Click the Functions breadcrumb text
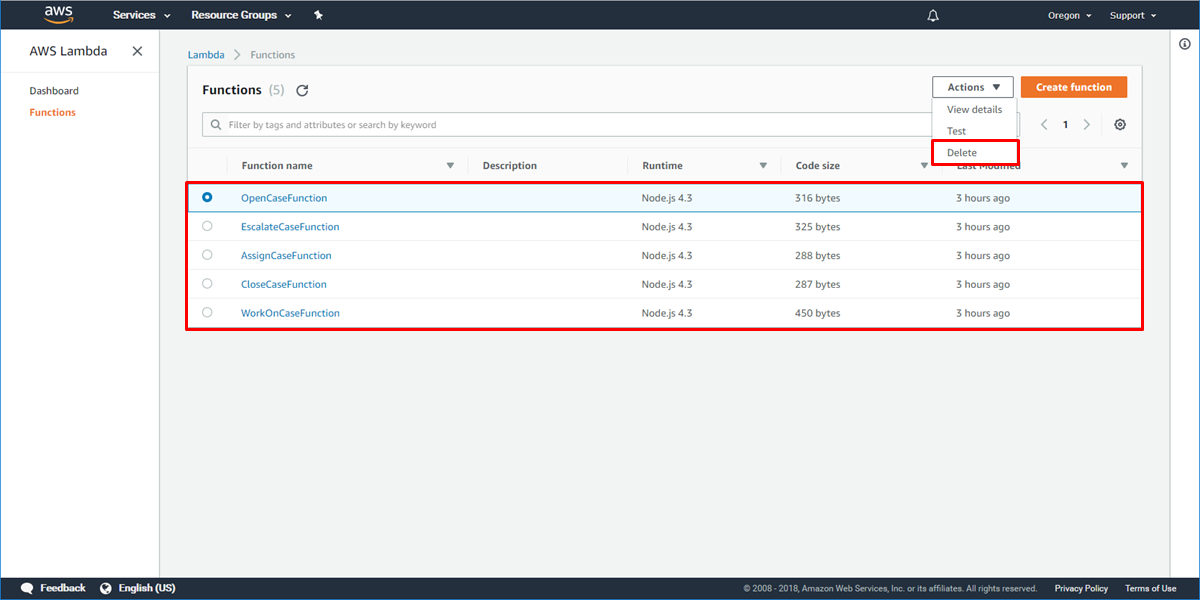Image resolution: width=1200 pixels, height=600 pixels. coord(272,55)
